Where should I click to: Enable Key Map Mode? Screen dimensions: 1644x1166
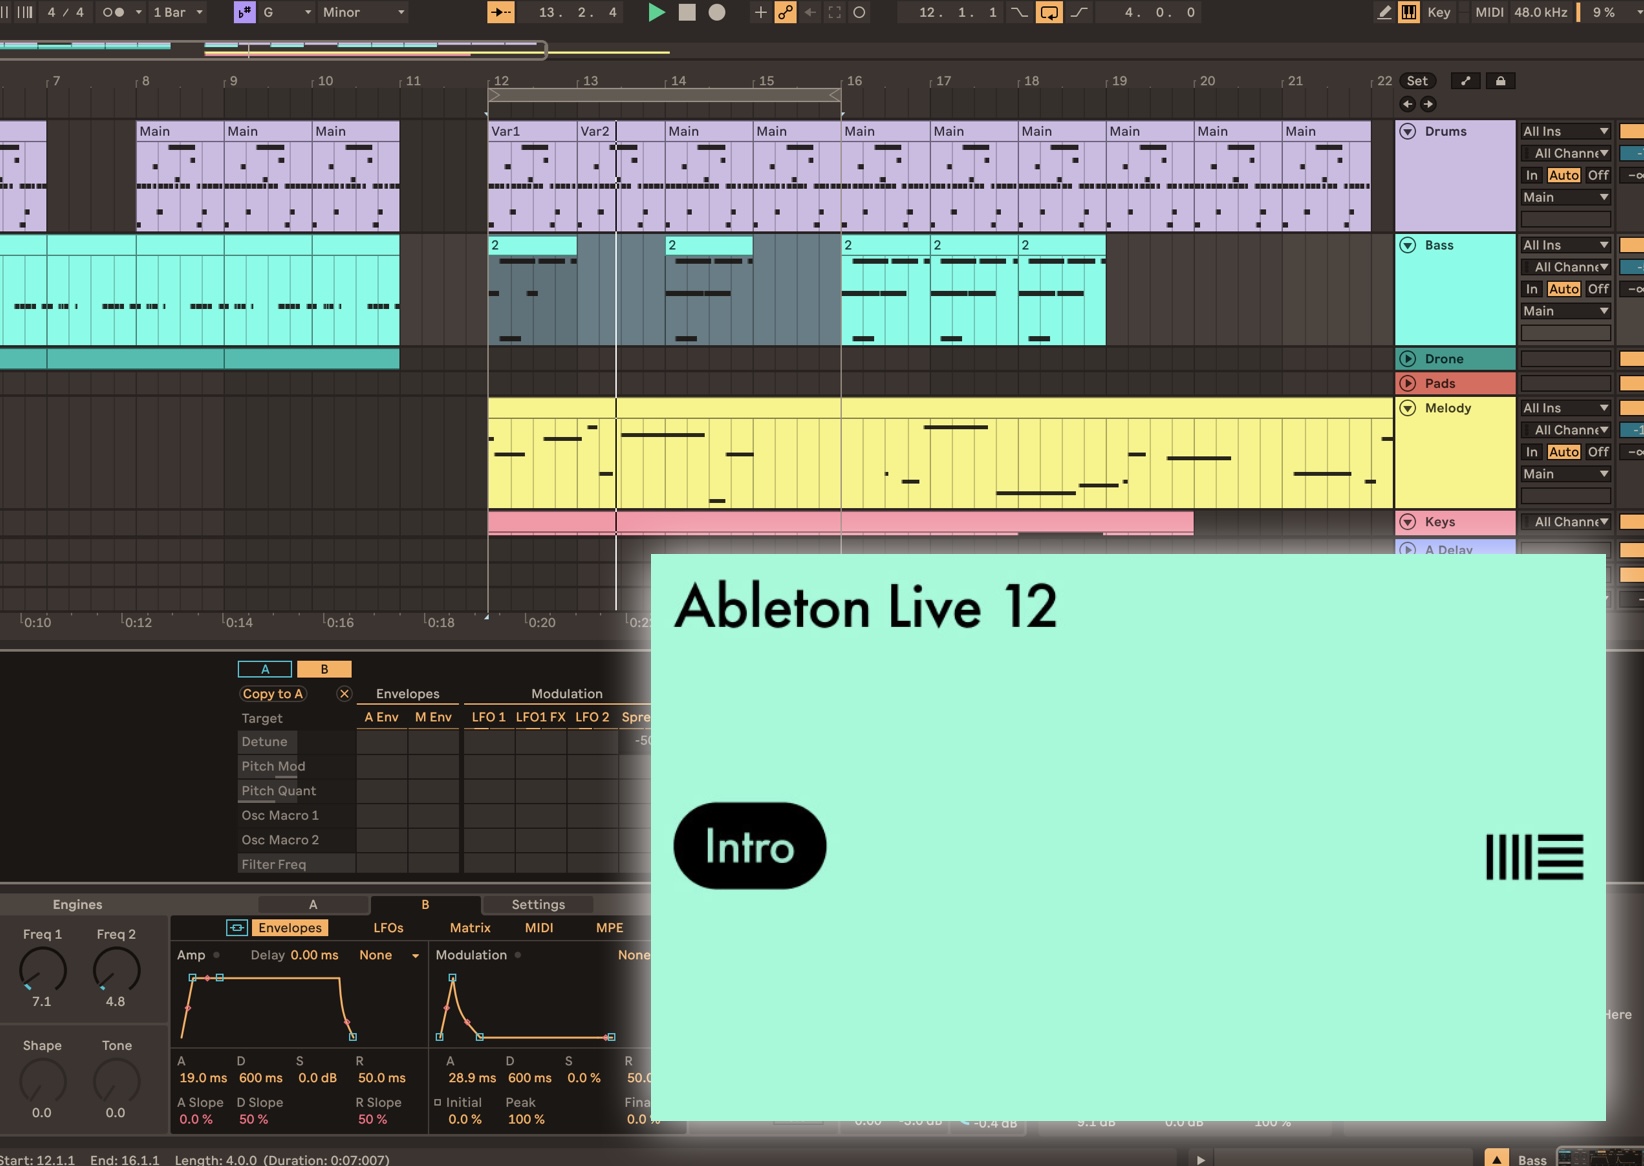(x=1439, y=12)
